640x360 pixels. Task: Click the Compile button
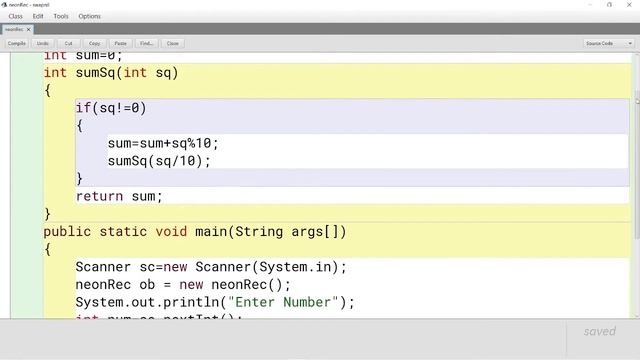16,43
